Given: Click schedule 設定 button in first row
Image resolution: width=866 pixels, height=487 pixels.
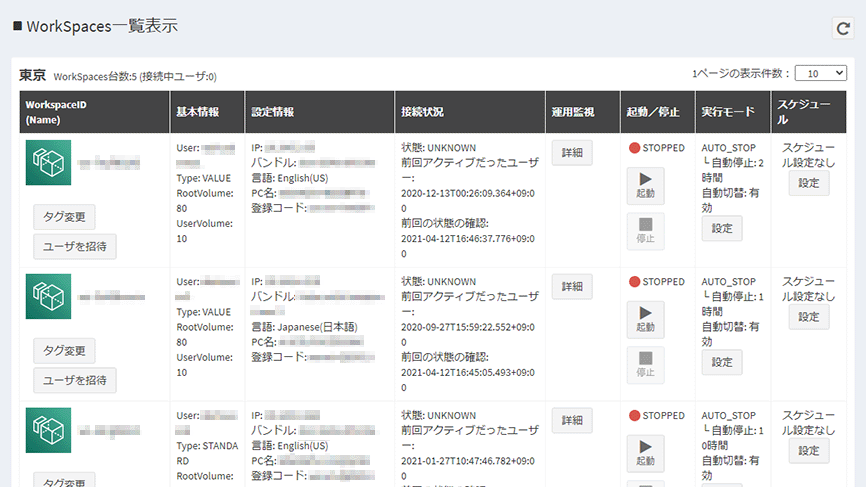Looking at the screenshot, I should (x=809, y=183).
